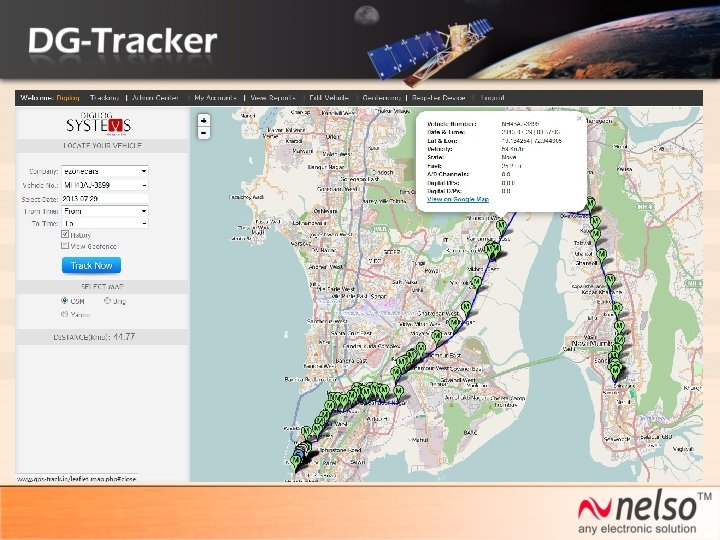This screenshot has width=720, height=540.
Task: Click the Vehicle Number label in popup
Action: (451, 124)
